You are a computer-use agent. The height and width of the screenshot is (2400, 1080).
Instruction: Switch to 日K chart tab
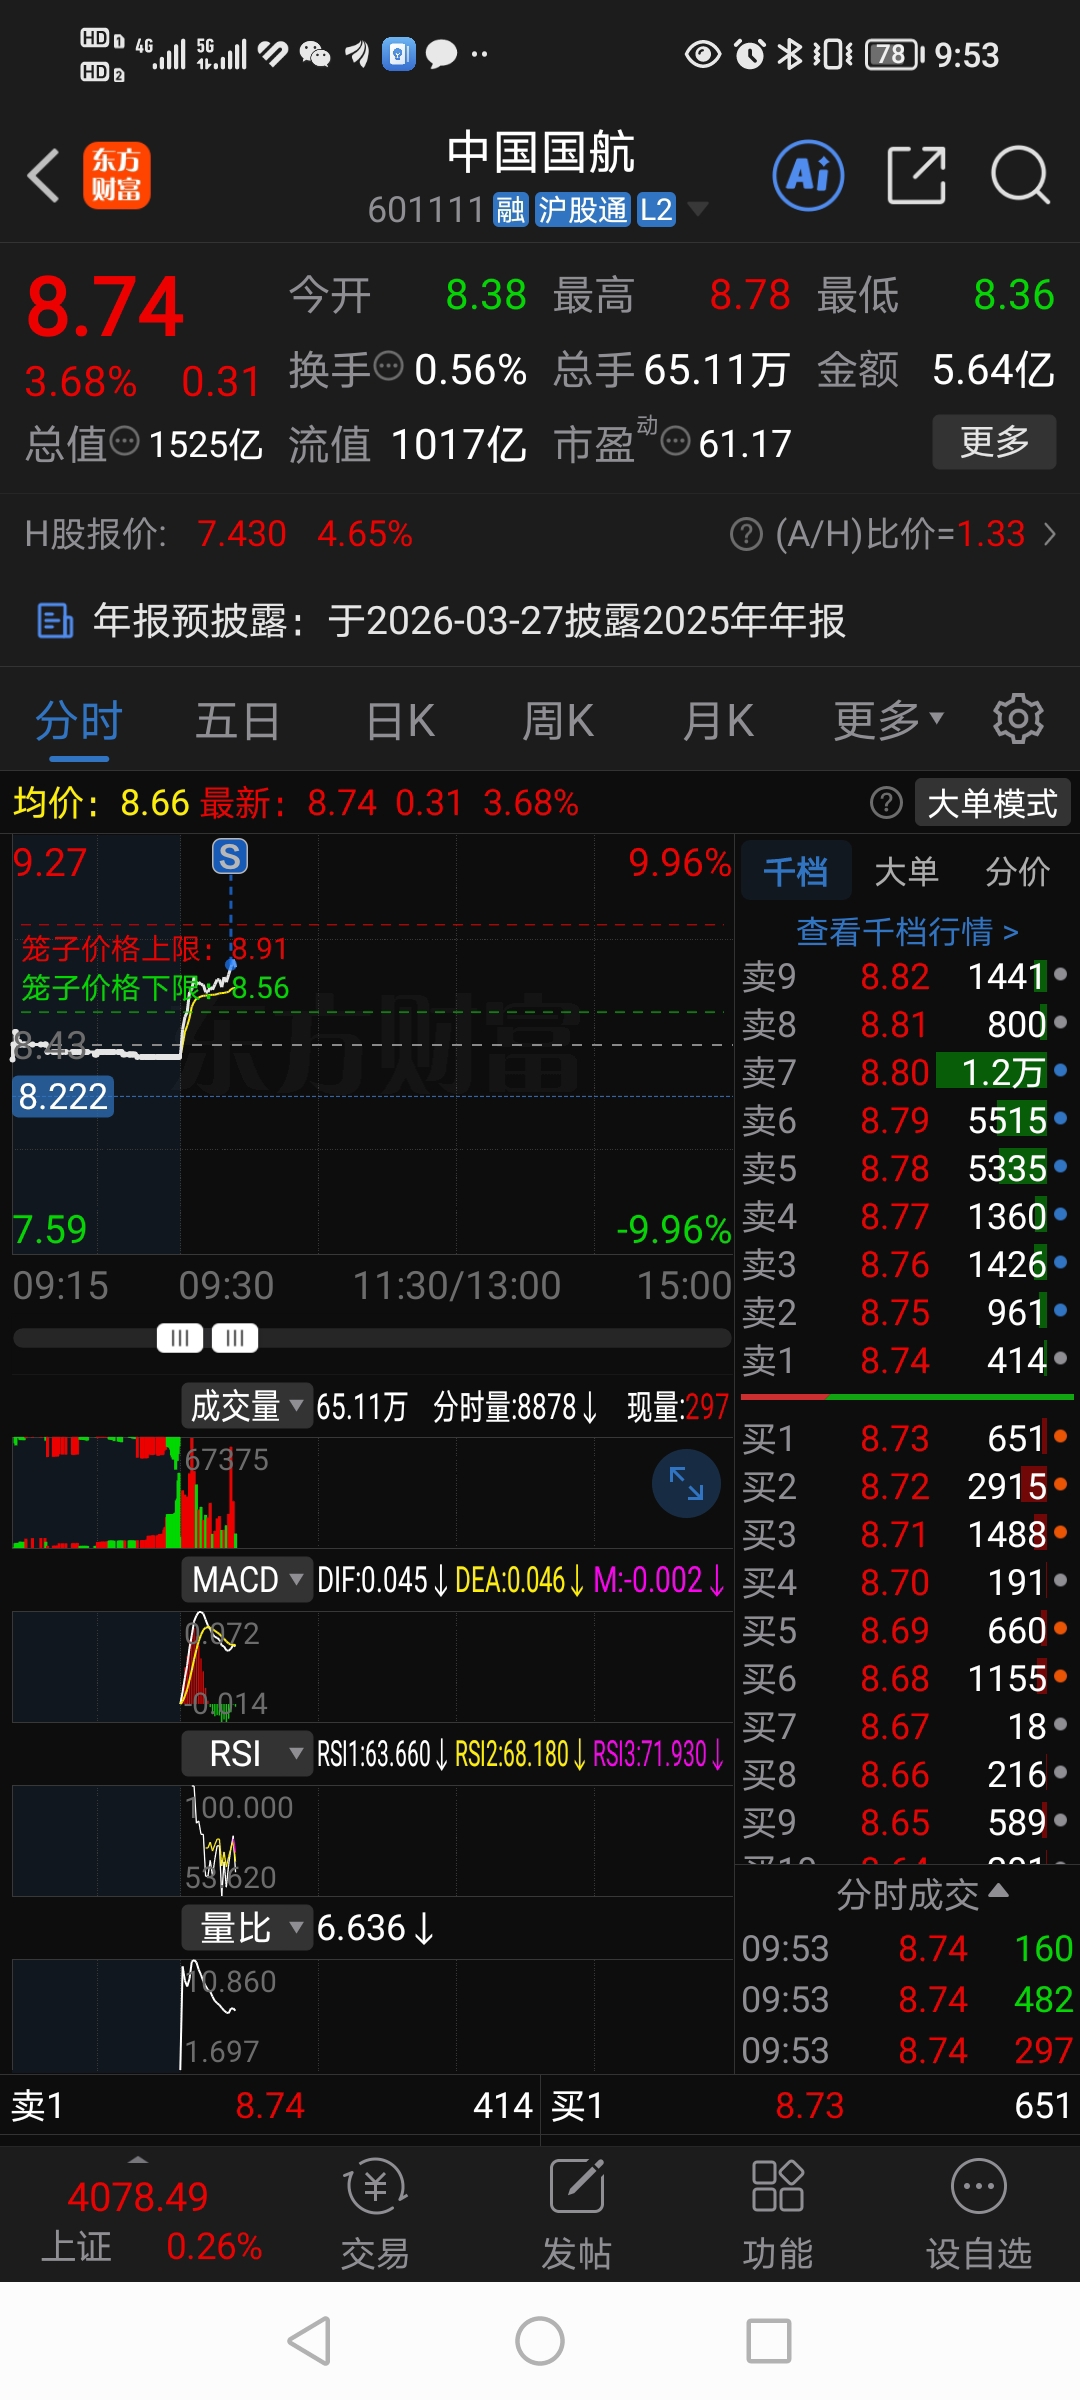click(x=400, y=720)
